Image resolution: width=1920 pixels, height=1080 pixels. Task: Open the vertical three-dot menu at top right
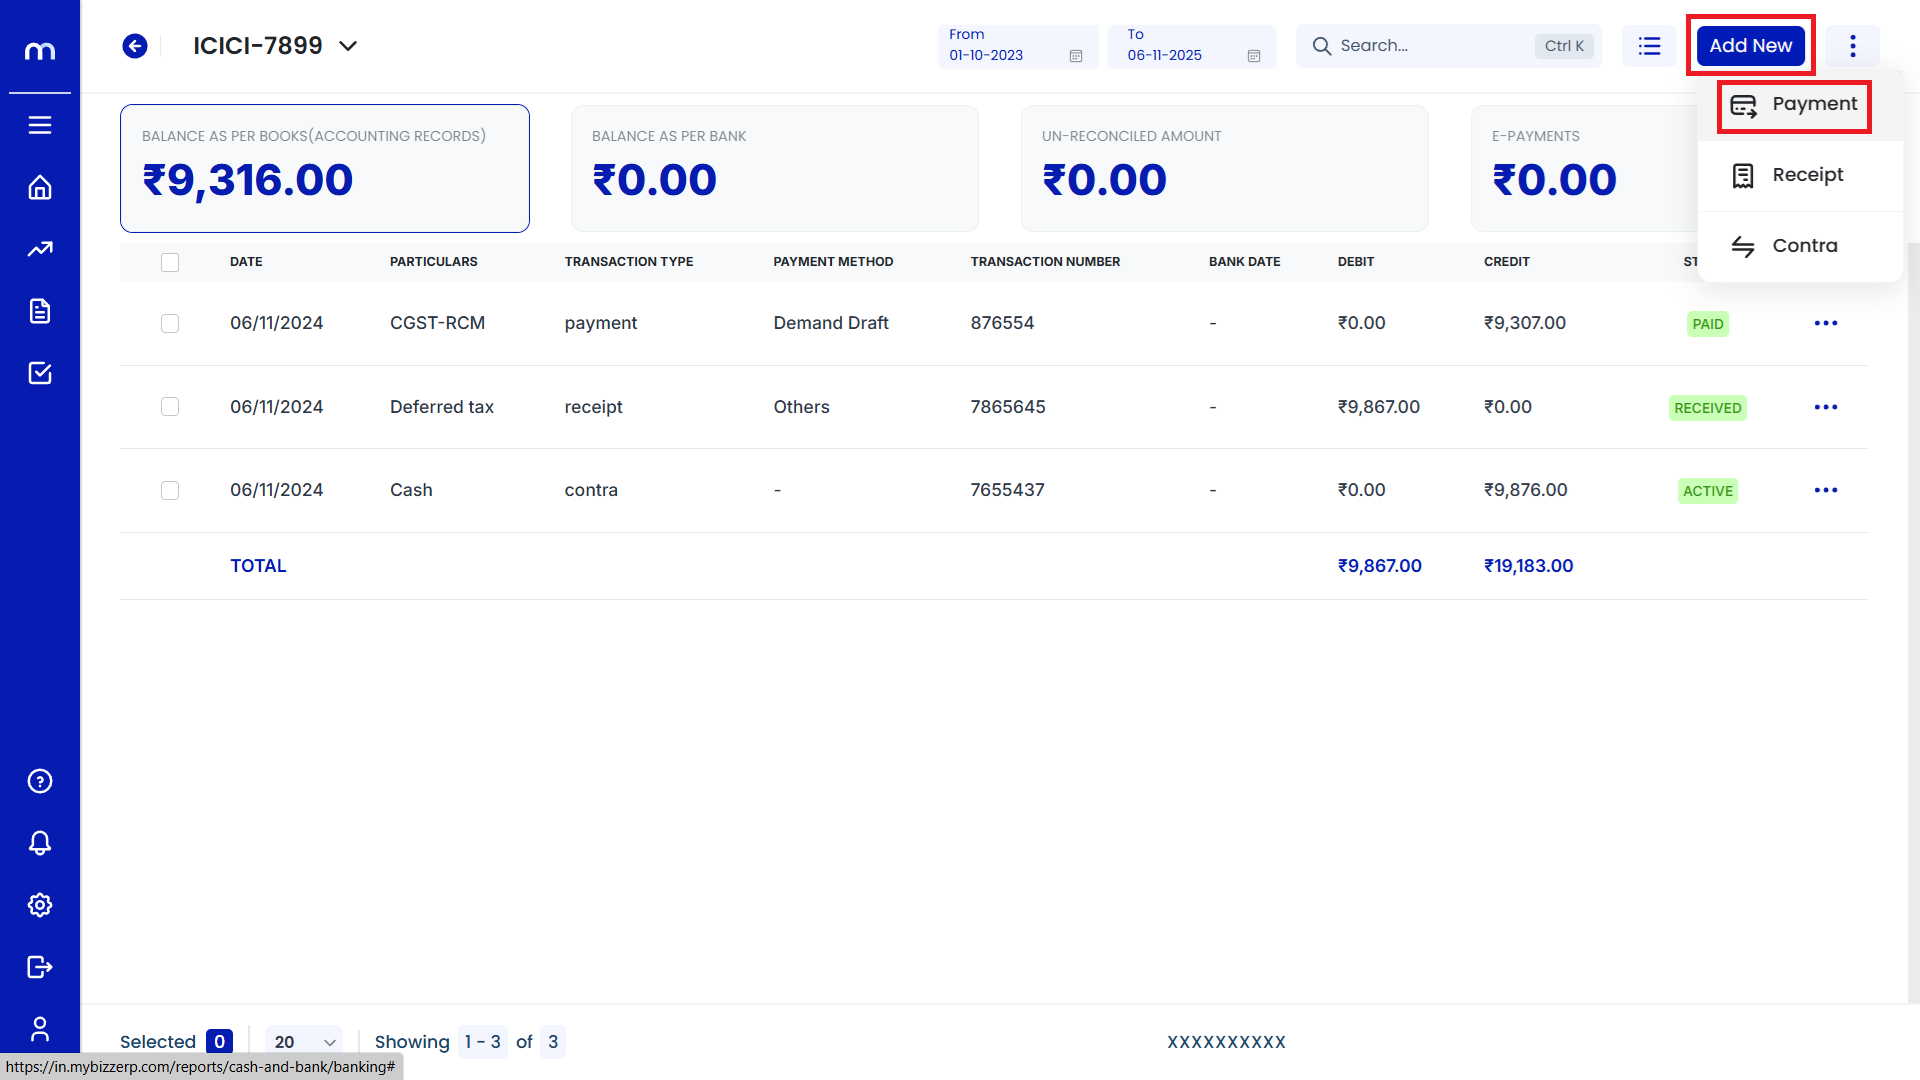(x=1852, y=46)
